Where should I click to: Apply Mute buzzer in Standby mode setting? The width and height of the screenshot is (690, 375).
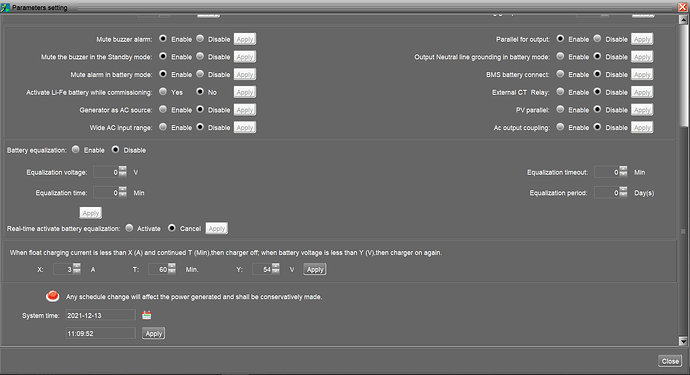pos(245,57)
